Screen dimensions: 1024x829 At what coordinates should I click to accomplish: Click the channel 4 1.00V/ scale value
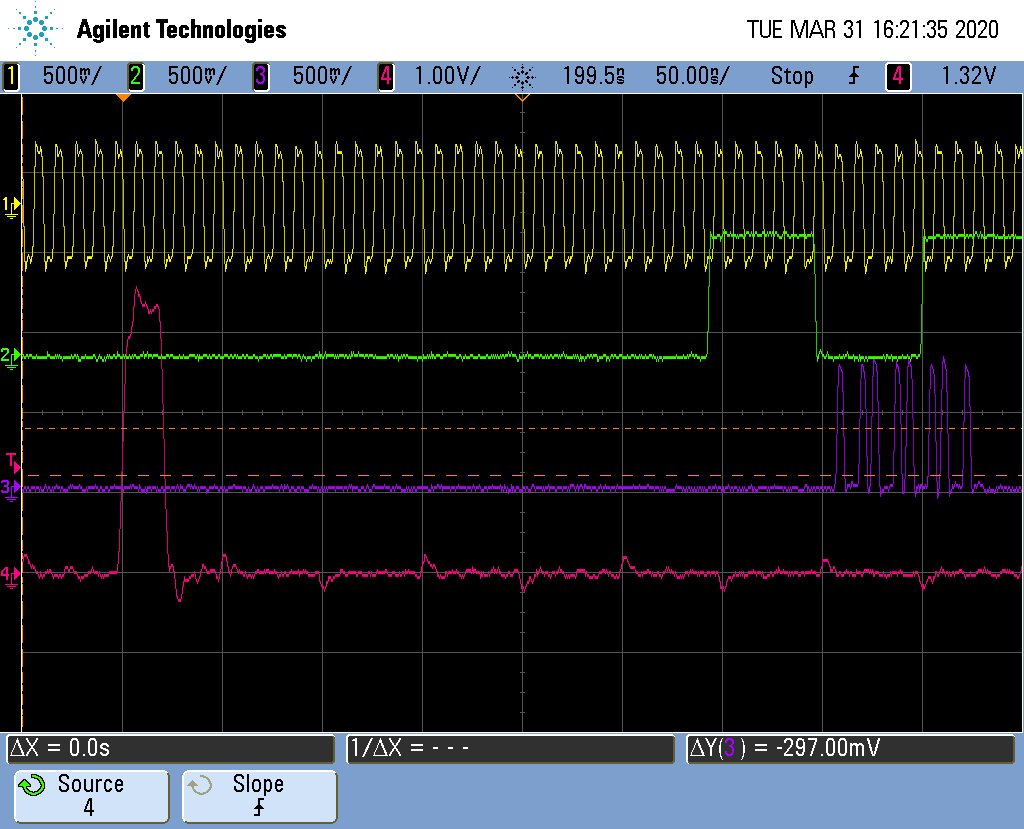point(447,76)
